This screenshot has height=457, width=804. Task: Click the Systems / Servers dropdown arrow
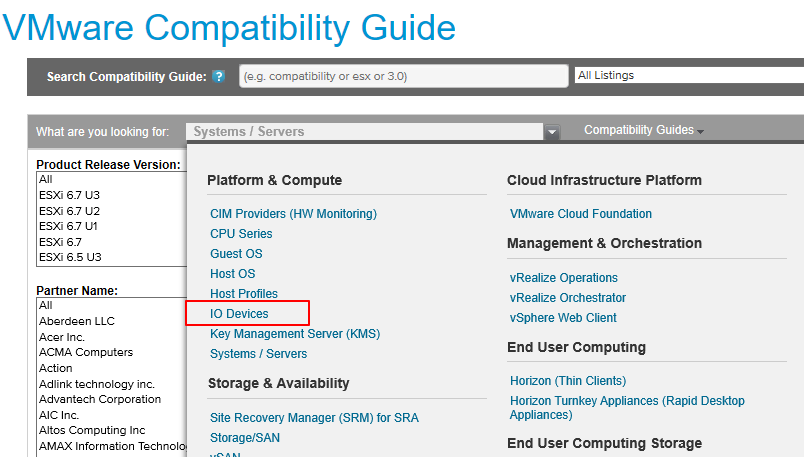[552, 132]
